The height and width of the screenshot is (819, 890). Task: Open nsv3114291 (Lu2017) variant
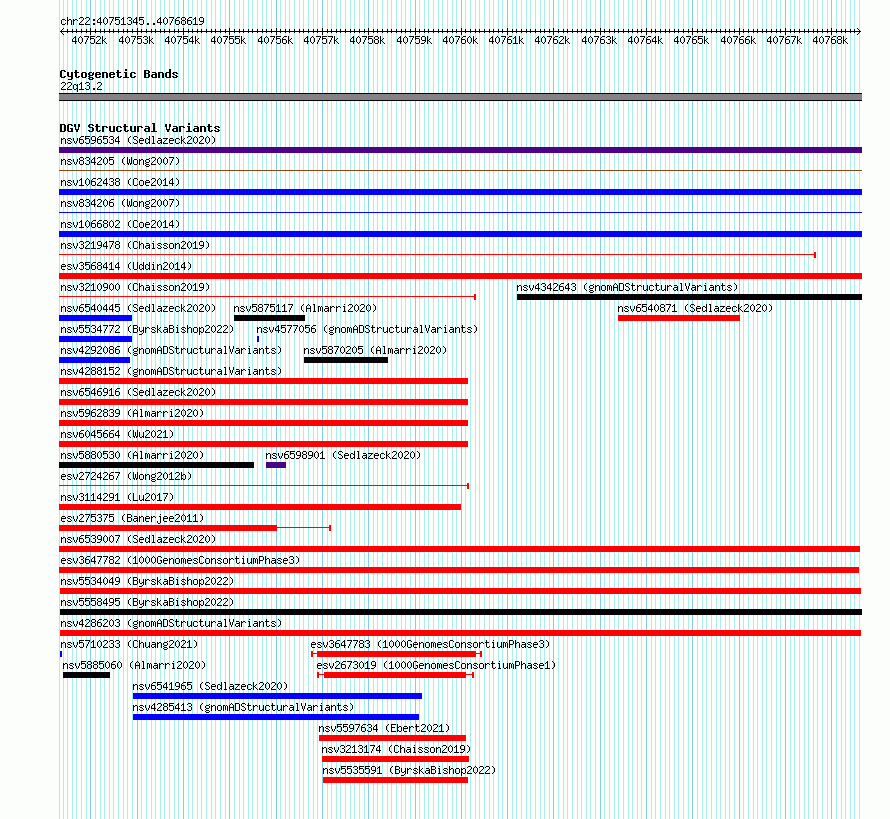coord(117,497)
